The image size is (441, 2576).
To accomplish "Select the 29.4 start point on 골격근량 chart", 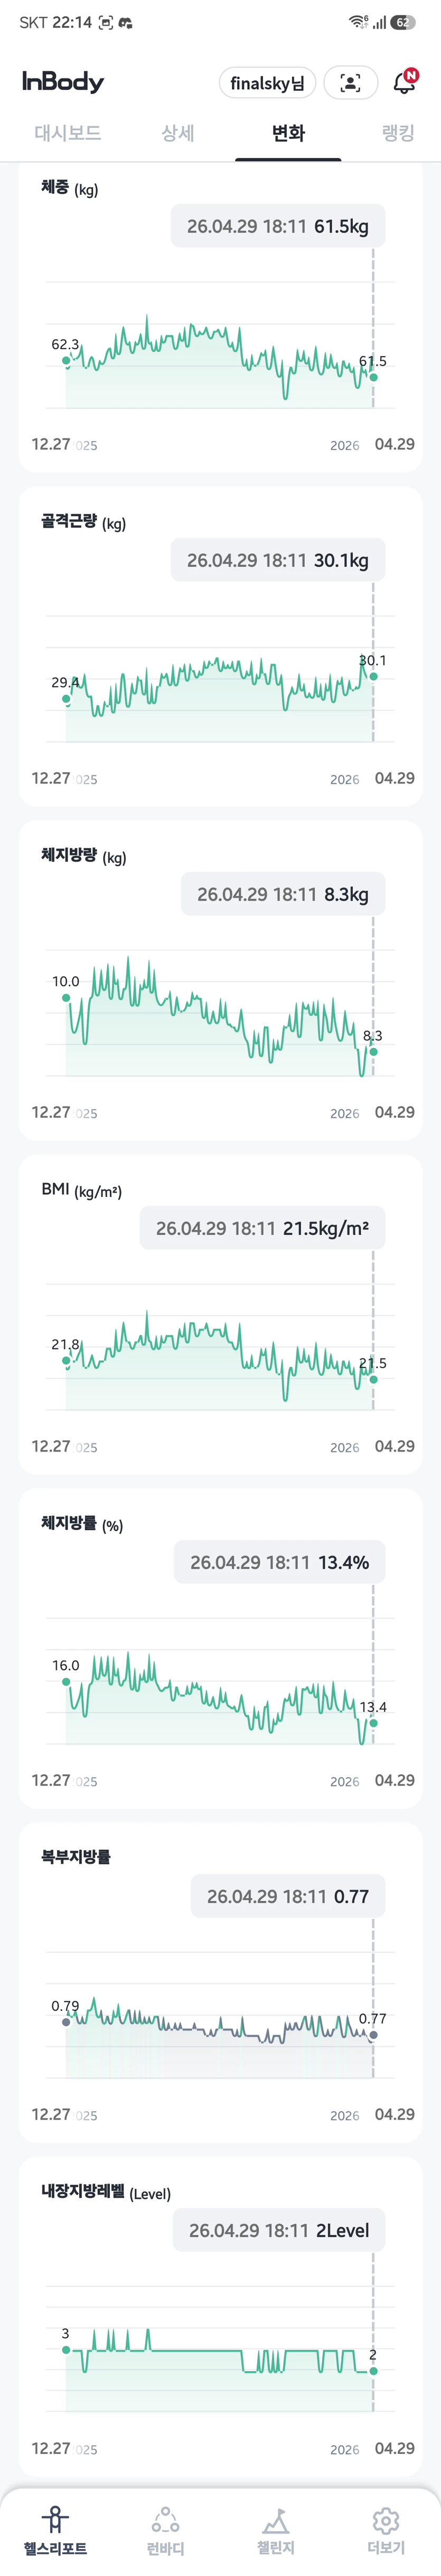I will (x=66, y=699).
